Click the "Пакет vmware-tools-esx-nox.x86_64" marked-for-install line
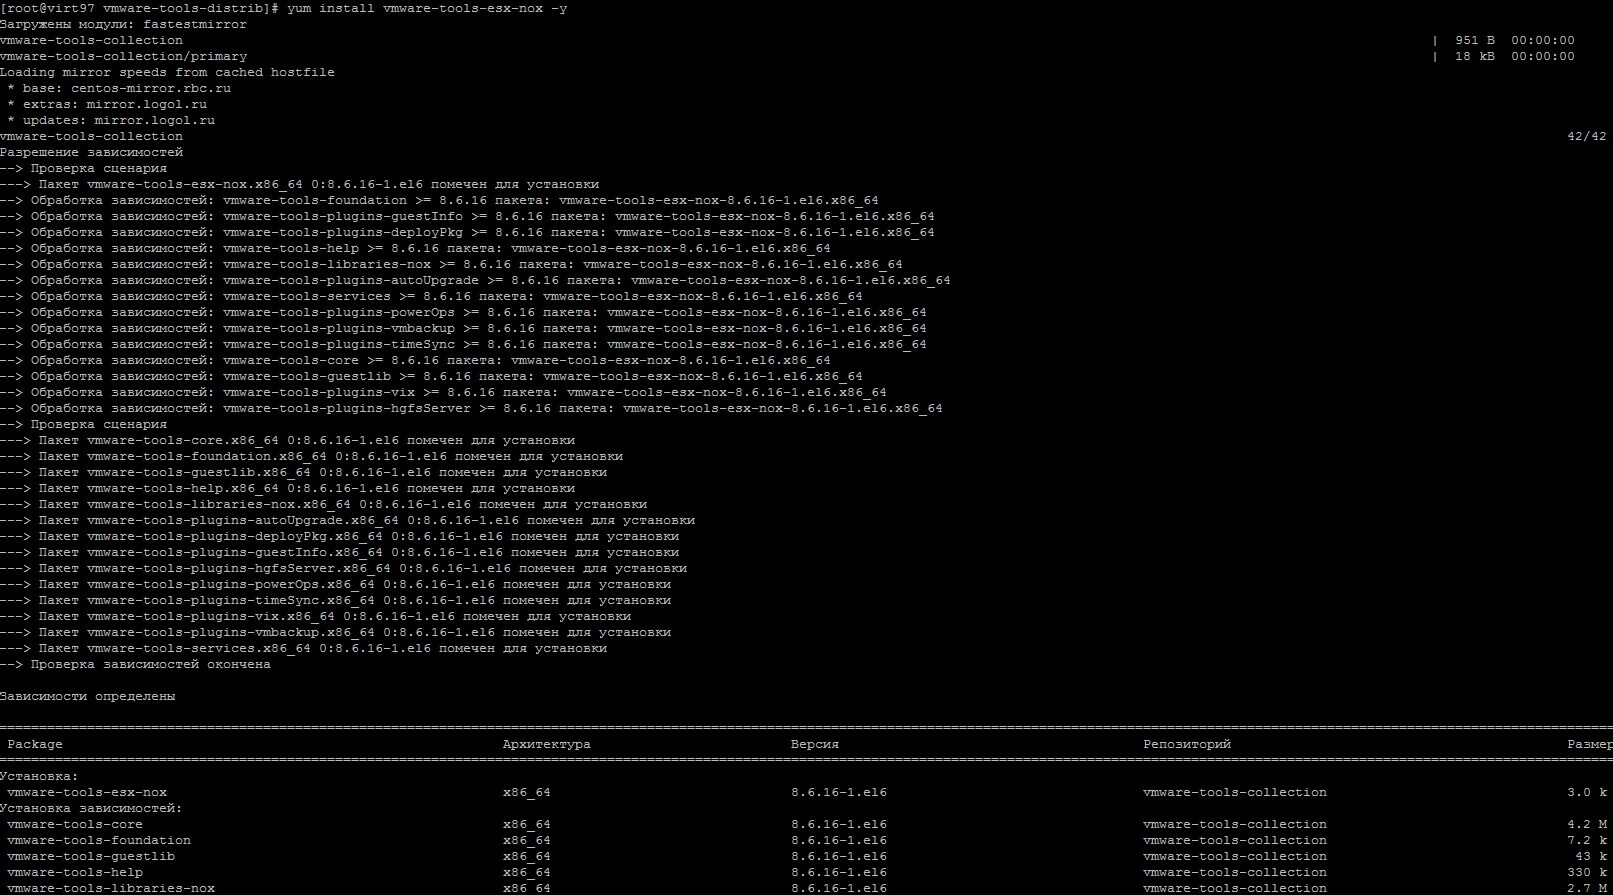Image resolution: width=1613 pixels, height=895 pixels. point(299,184)
